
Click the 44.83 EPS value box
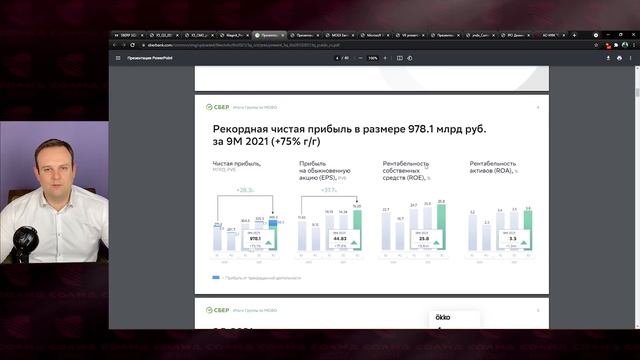coord(343,239)
